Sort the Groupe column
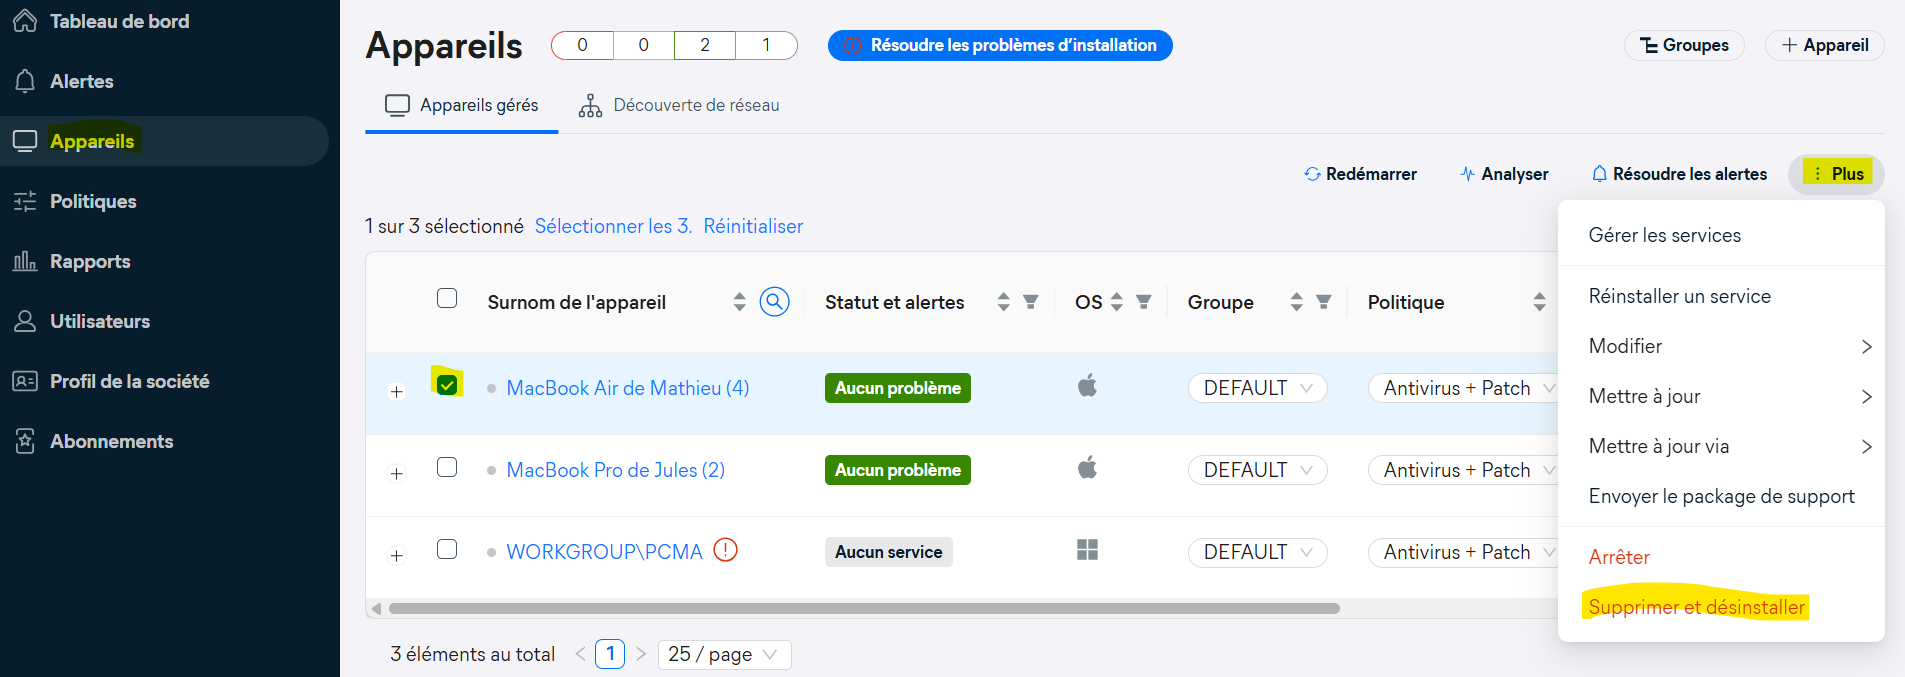 tap(1297, 301)
